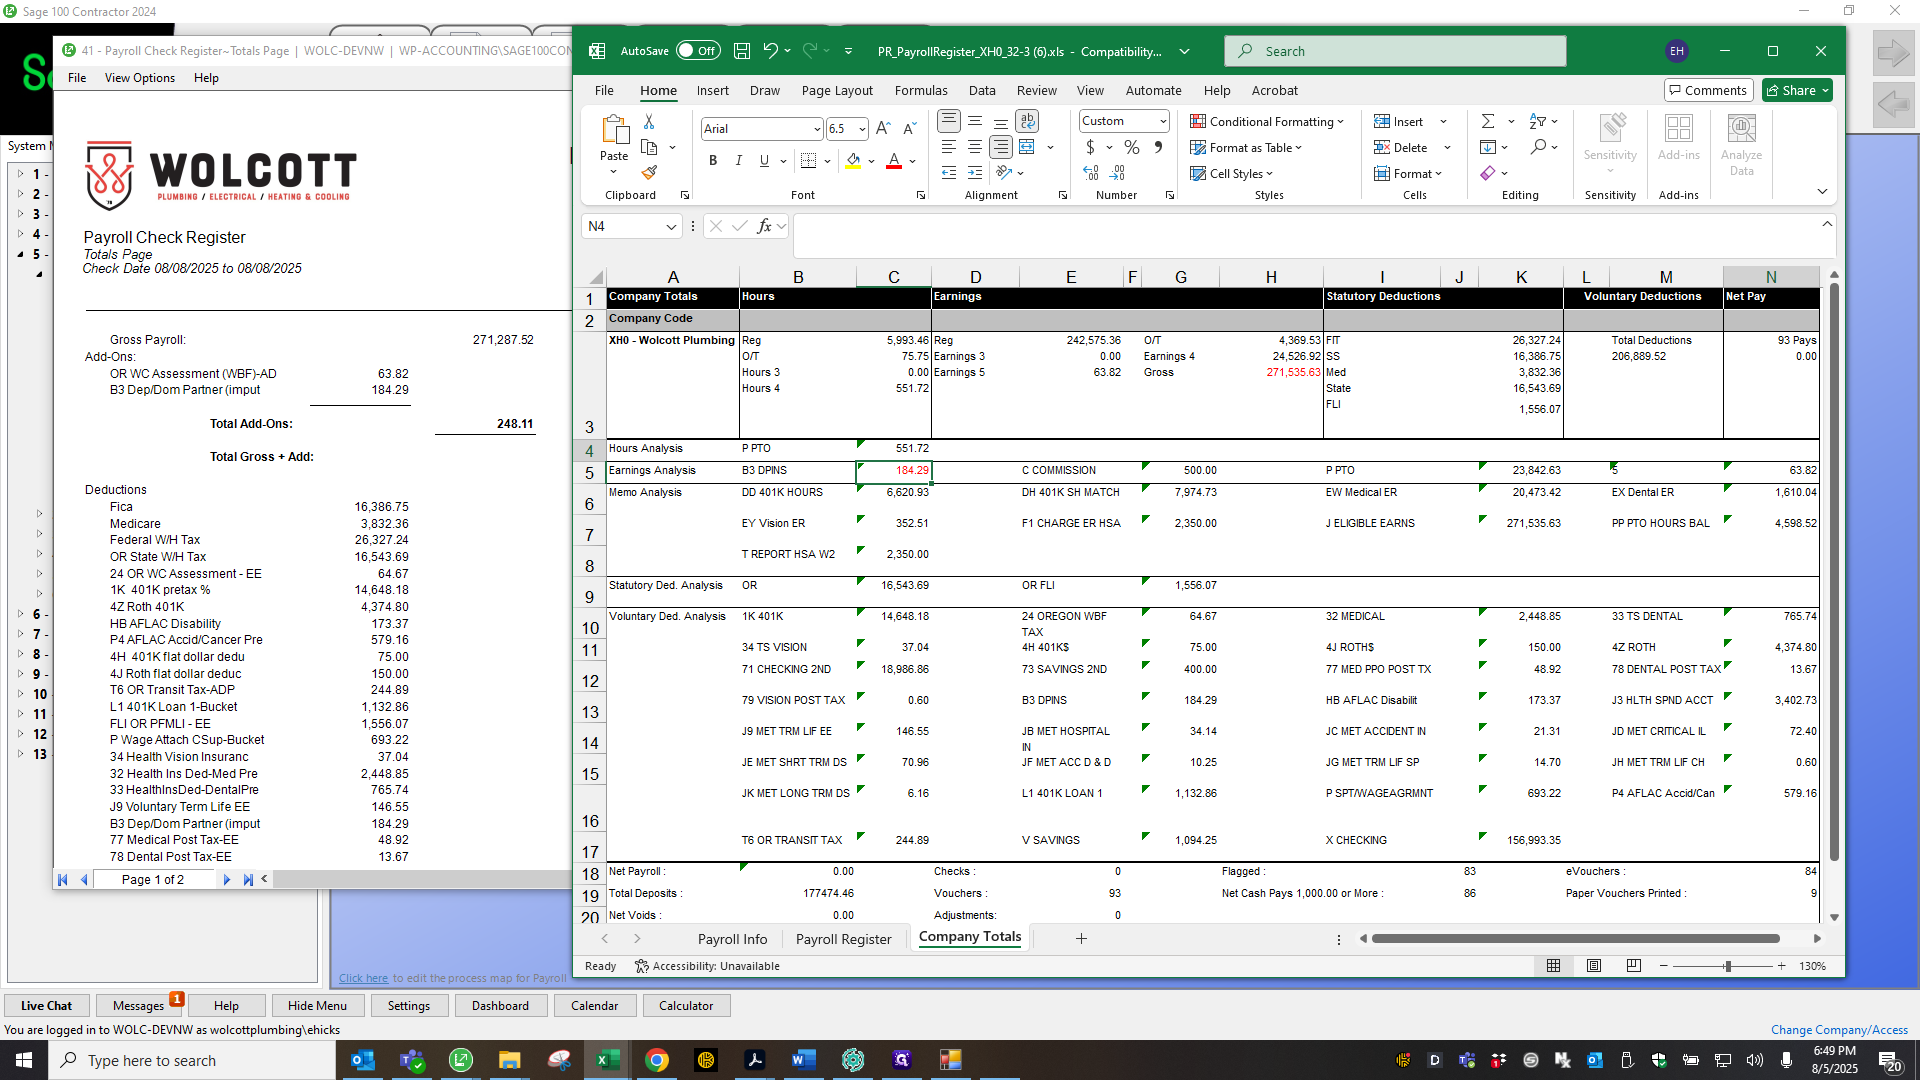Switch to Page Layout view button
The width and height of the screenshot is (1920, 1080).
coord(1594,966)
